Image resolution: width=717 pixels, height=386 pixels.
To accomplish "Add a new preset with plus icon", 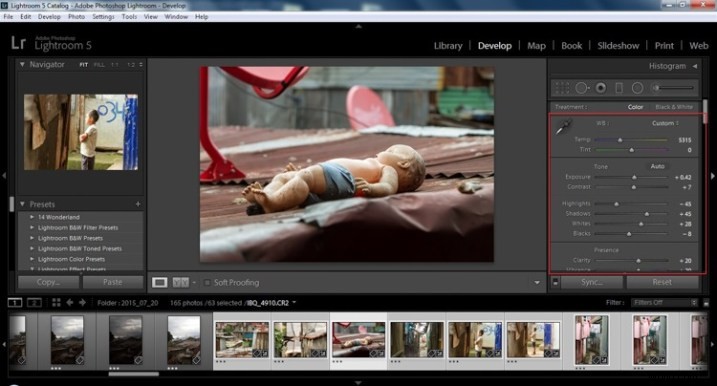I will (x=138, y=204).
